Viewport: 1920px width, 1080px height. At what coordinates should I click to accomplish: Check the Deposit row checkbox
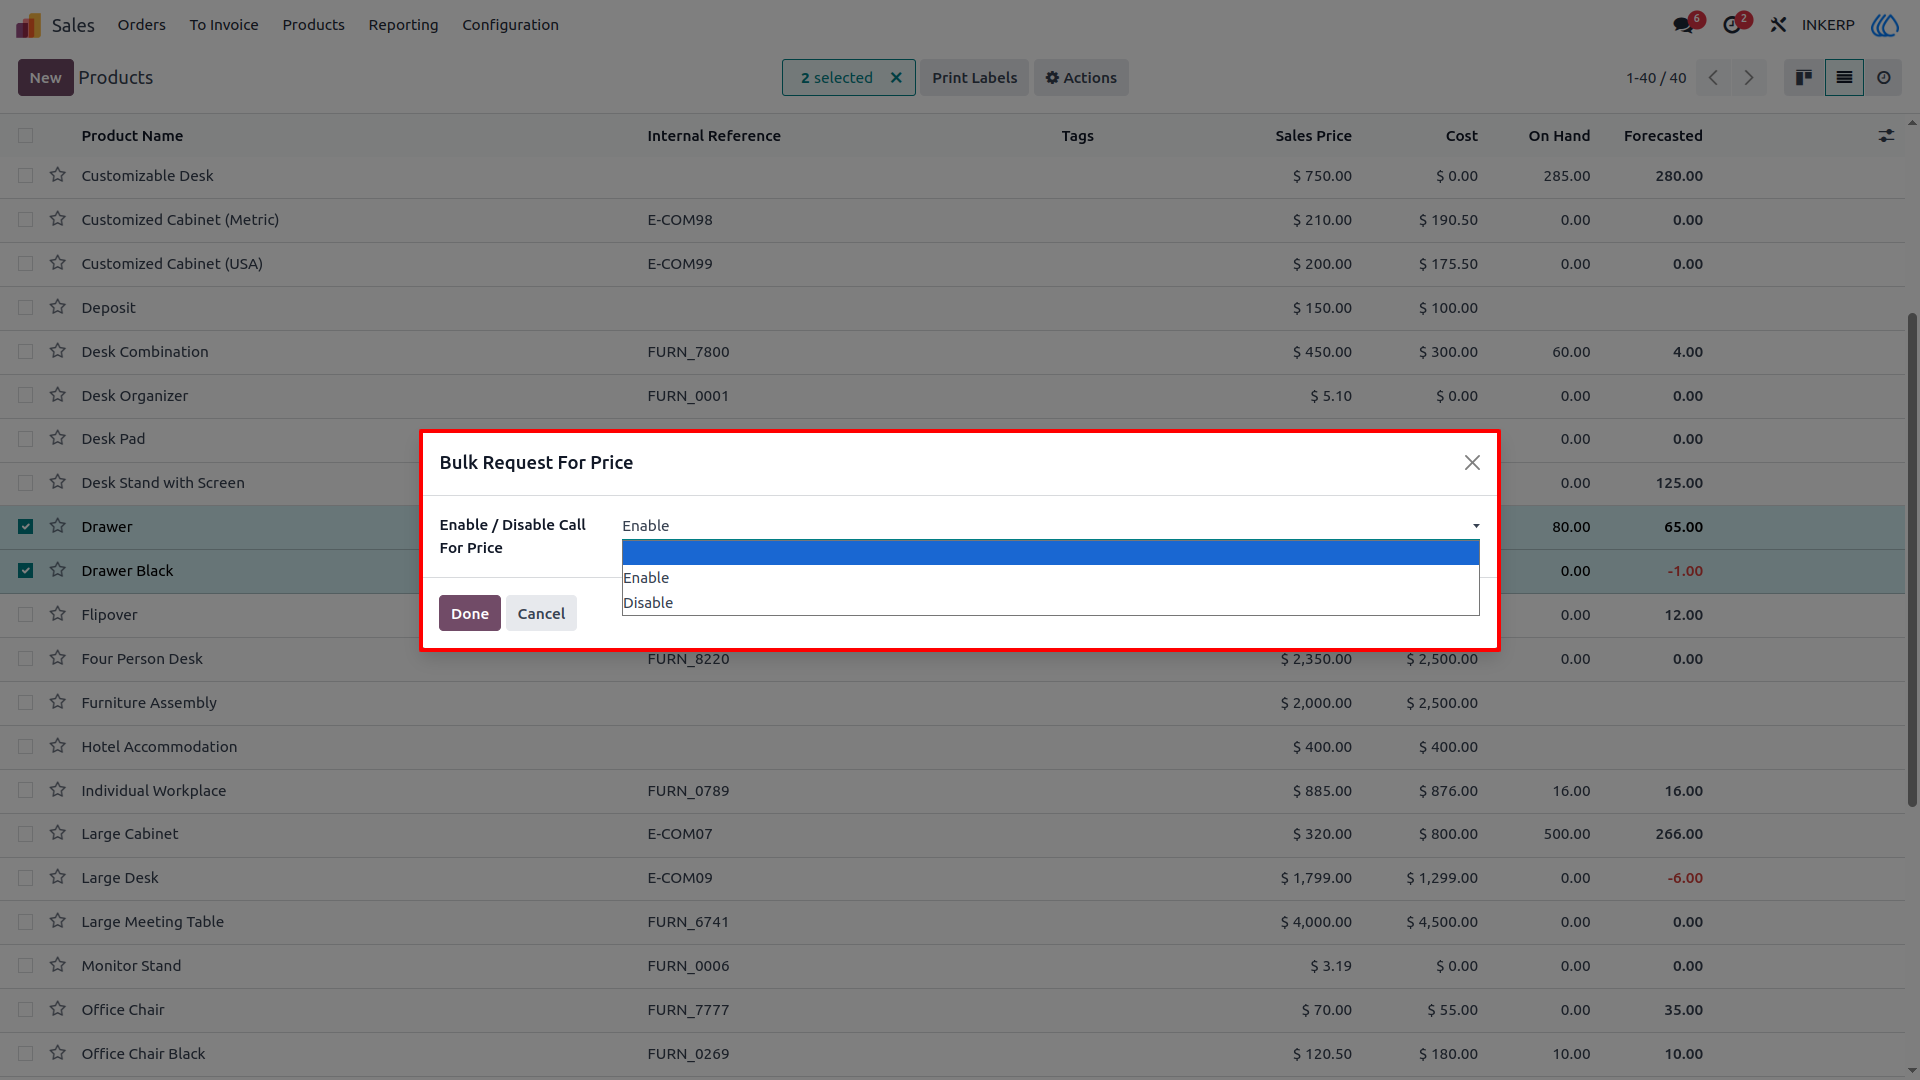26,308
